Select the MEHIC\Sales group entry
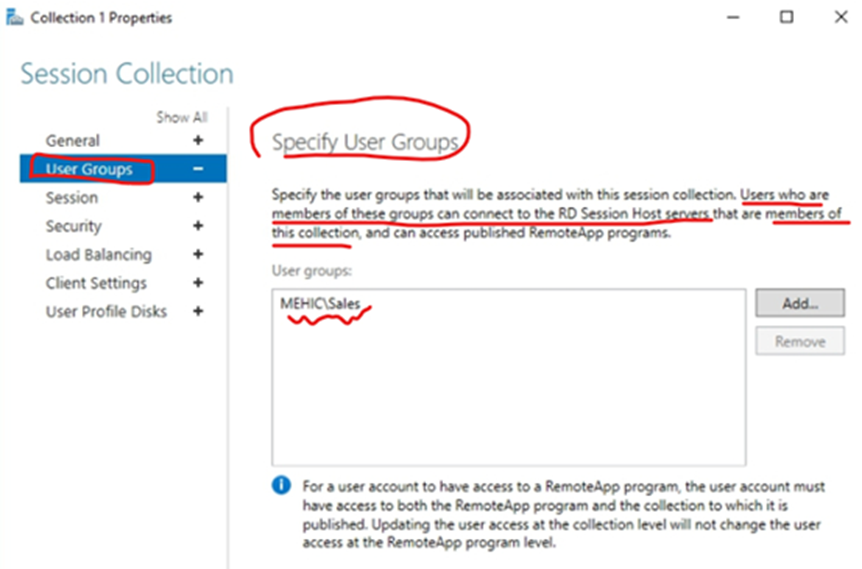862x569 pixels. click(x=321, y=303)
